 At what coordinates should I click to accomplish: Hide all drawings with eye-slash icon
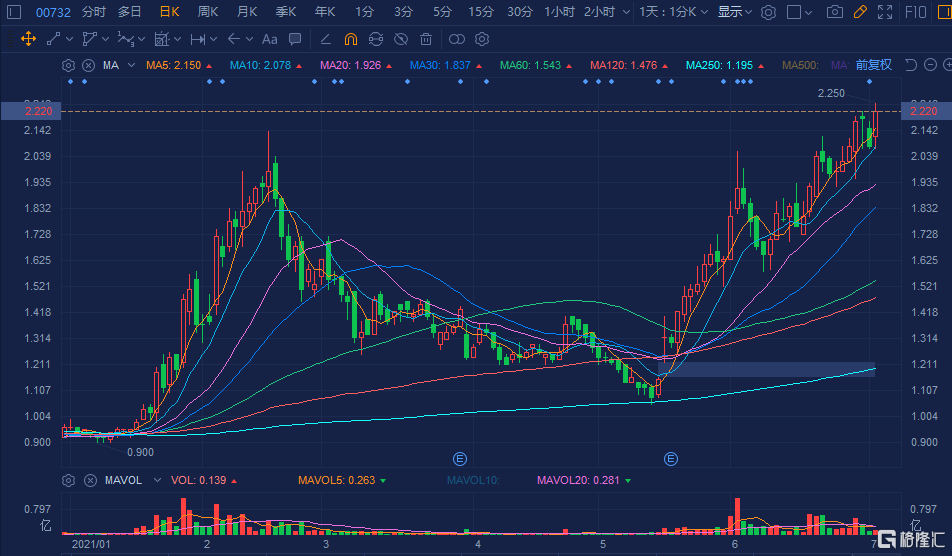click(401, 39)
